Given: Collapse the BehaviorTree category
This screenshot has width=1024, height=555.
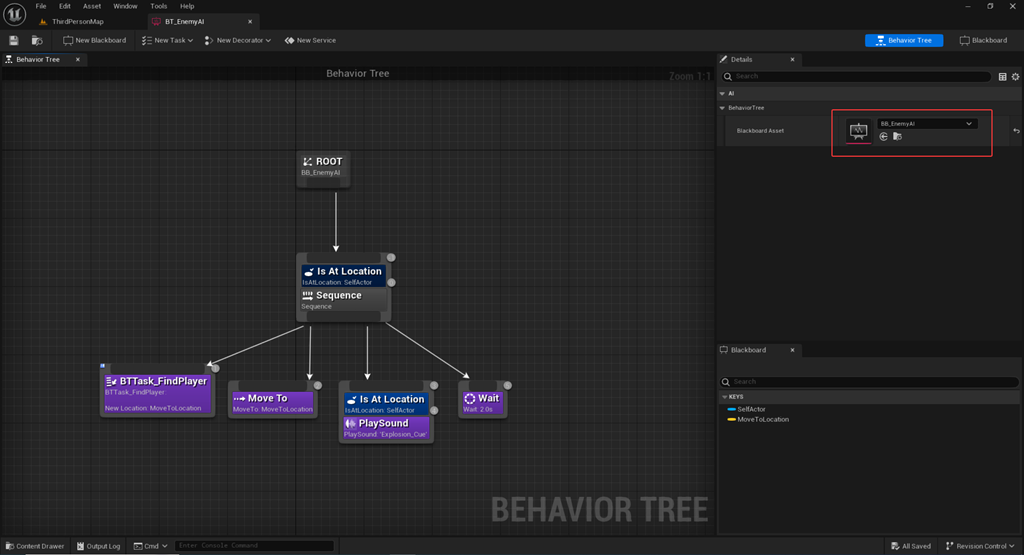Looking at the screenshot, I should tap(722, 108).
